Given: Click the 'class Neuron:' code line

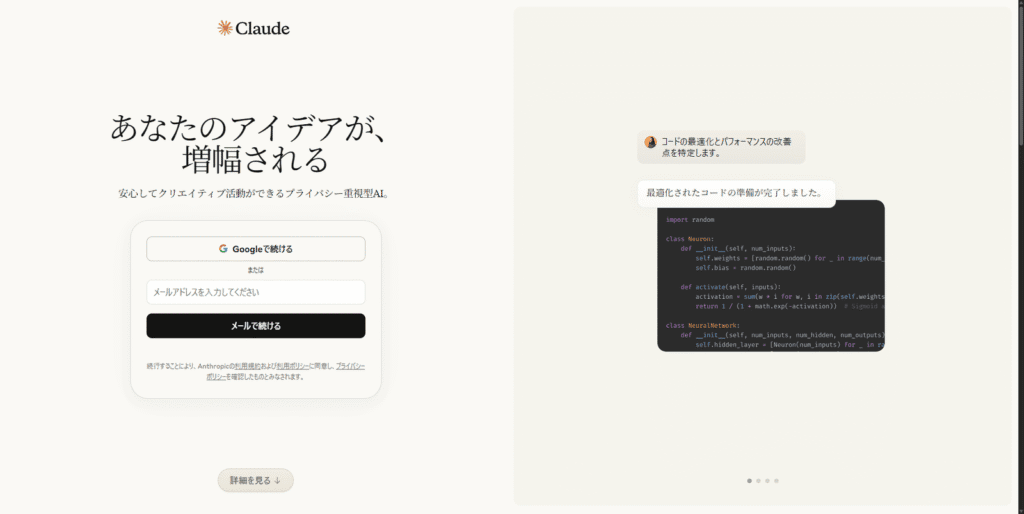Looking at the screenshot, I should pyautogui.click(x=690, y=239).
